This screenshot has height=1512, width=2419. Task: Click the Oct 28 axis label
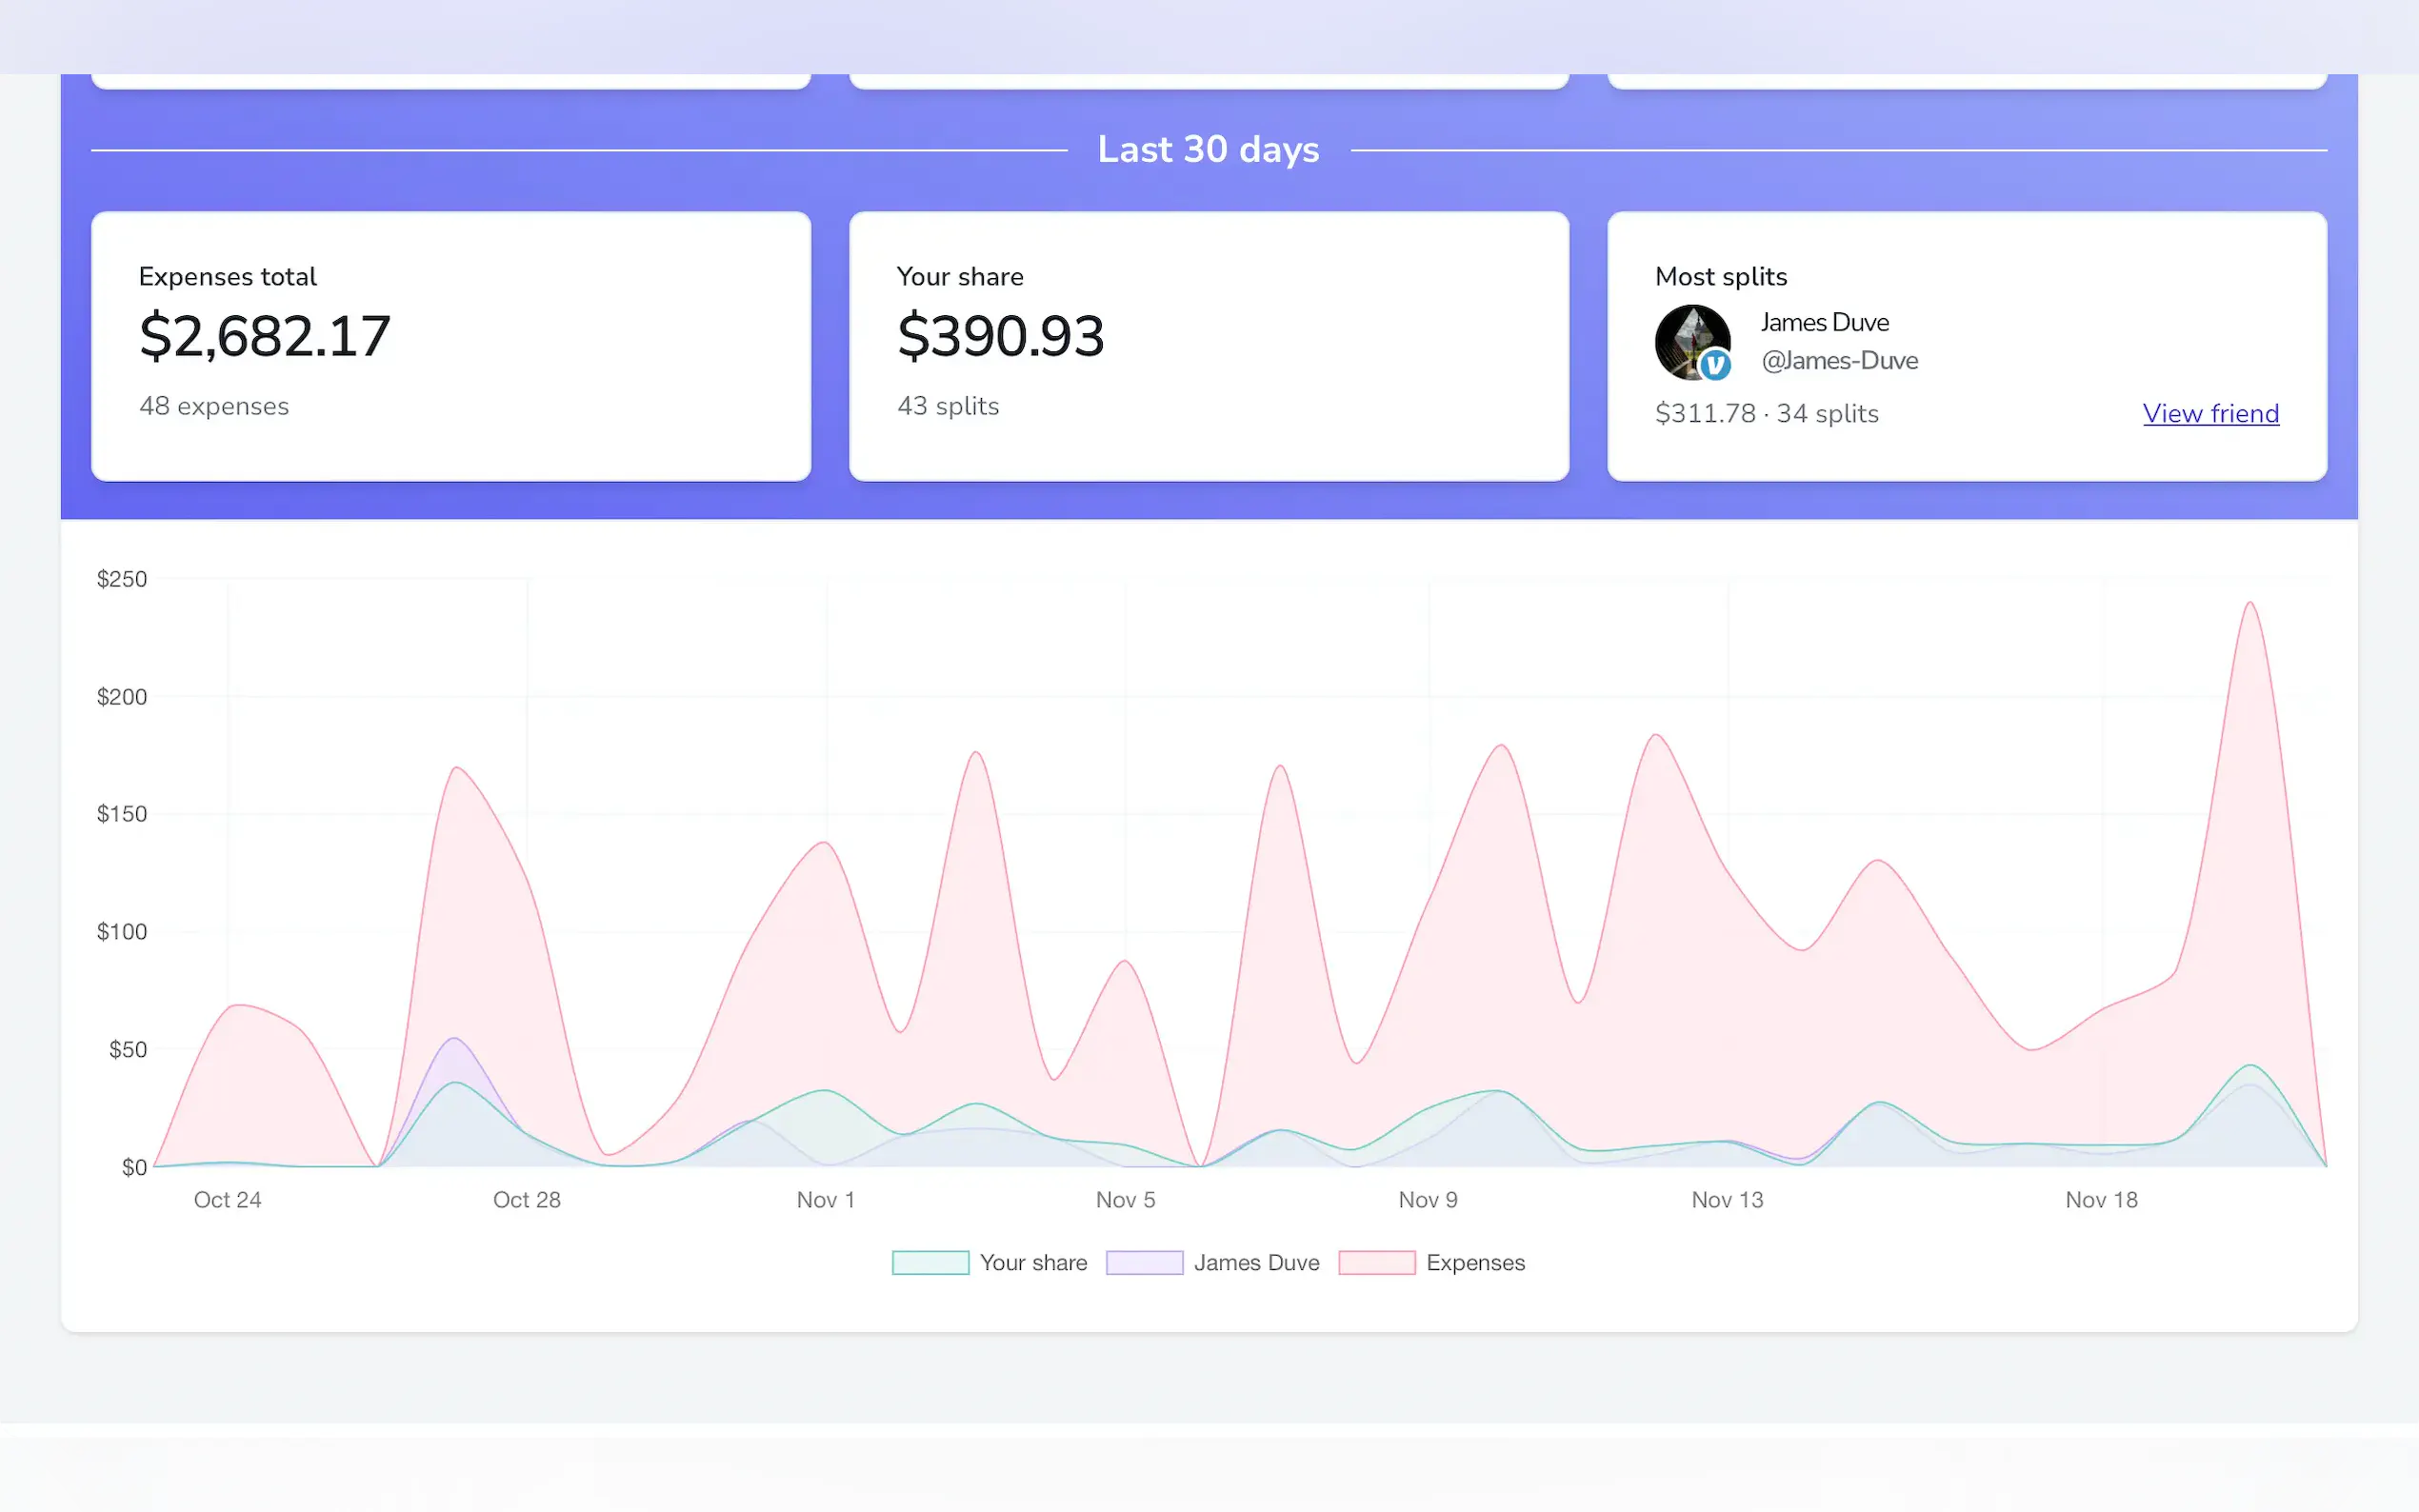(x=526, y=1199)
